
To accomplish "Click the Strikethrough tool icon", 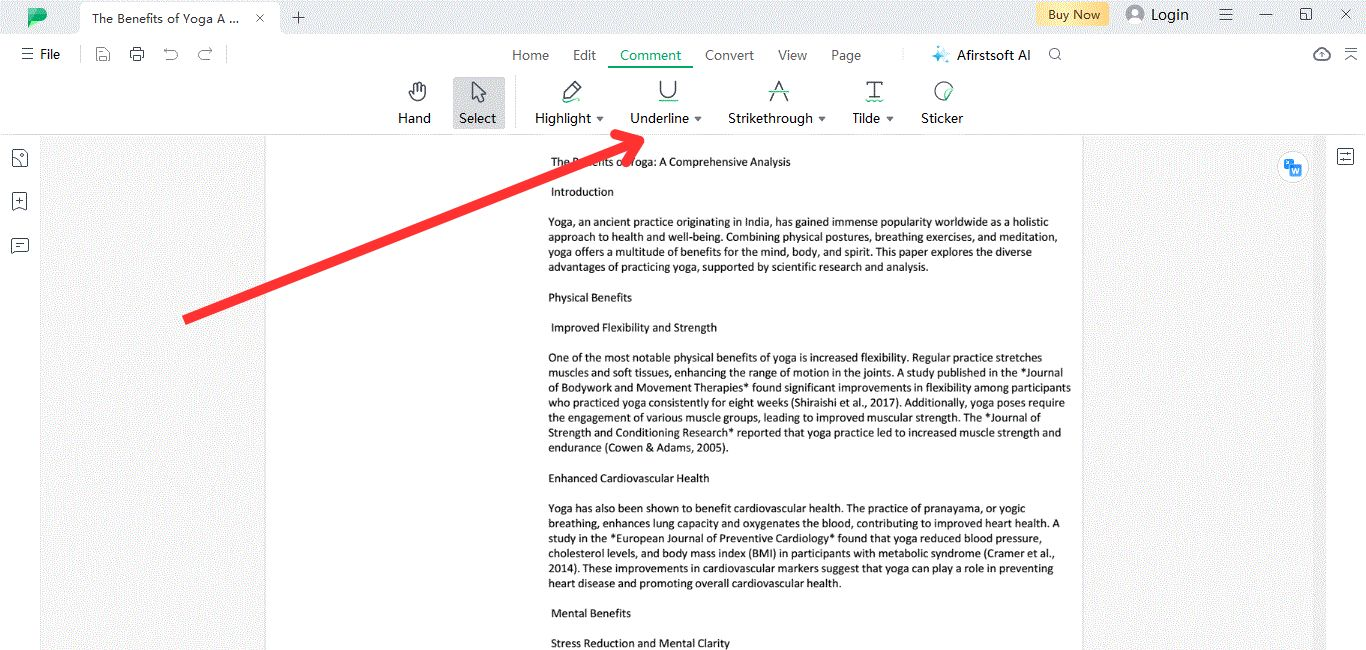I will (778, 92).
